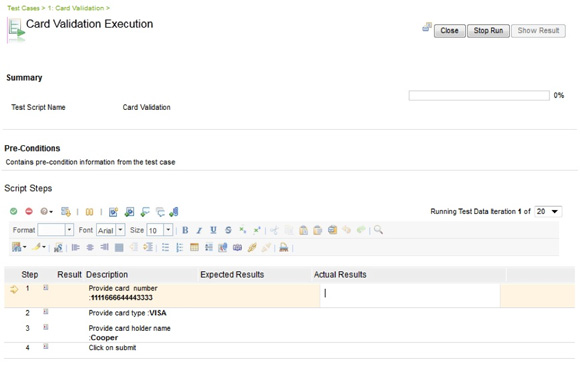580x372 pixels.
Task: Click the remove format icon
Action: 58,247
